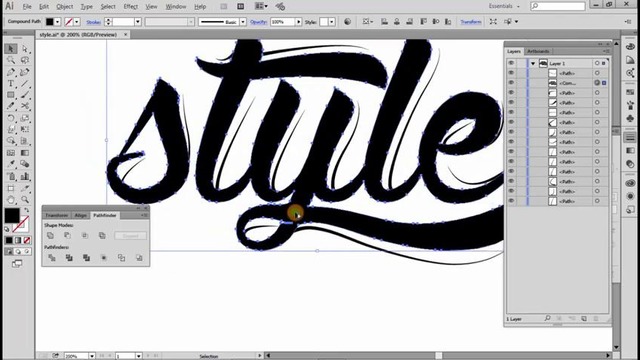Click the Transform link in control bar
This screenshot has width=640, height=360.
click(471, 22)
